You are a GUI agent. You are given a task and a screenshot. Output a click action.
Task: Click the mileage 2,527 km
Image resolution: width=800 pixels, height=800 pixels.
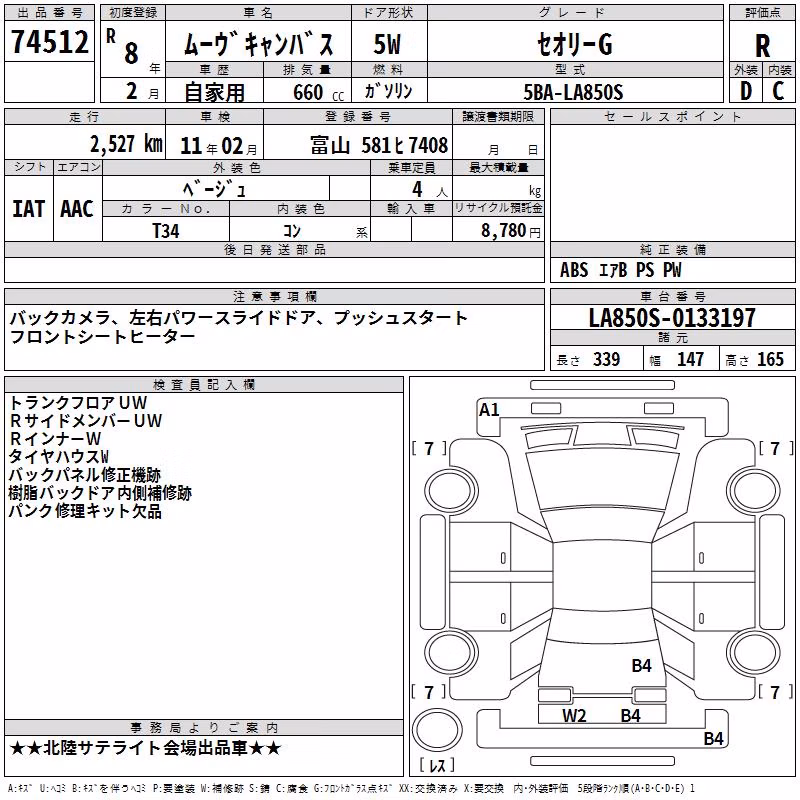(x=127, y=144)
